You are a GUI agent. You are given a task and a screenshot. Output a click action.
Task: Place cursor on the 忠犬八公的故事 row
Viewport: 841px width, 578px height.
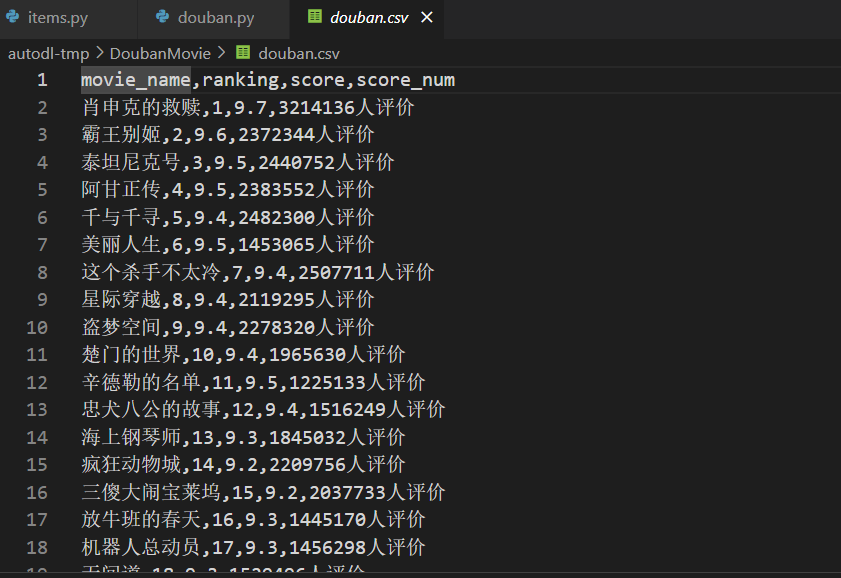[x=263, y=410]
